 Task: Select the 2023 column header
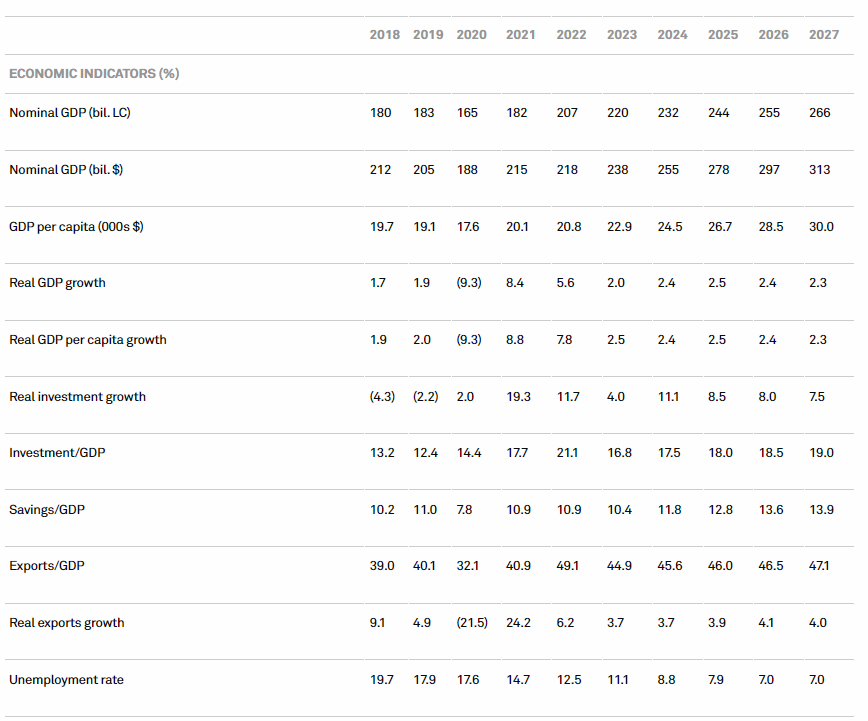(x=622, y=35)
